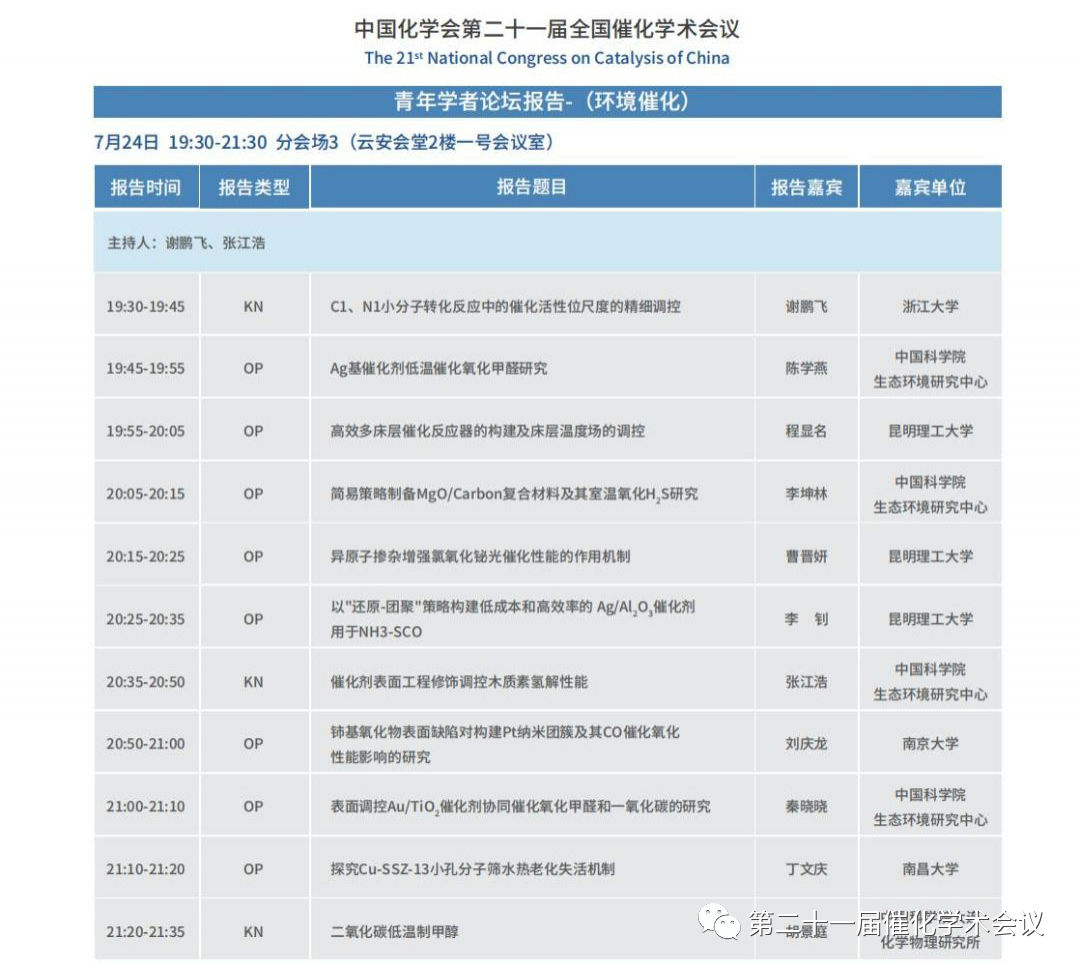The width and height of the screenshot is (1080, 972).
Task: Click the "报告类型" column header
Action: coord(254,187)
